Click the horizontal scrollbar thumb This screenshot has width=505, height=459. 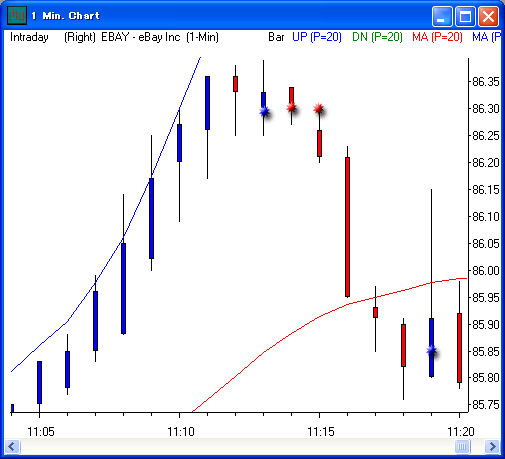[x=462, y=446]
